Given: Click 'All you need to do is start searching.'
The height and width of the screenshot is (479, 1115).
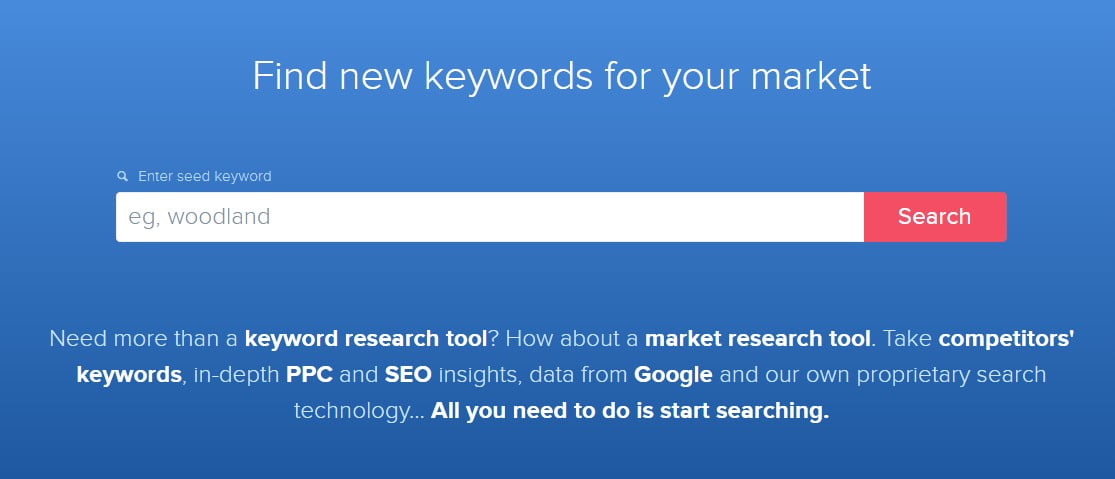Looking at the screenshot, I should (630, 412).
